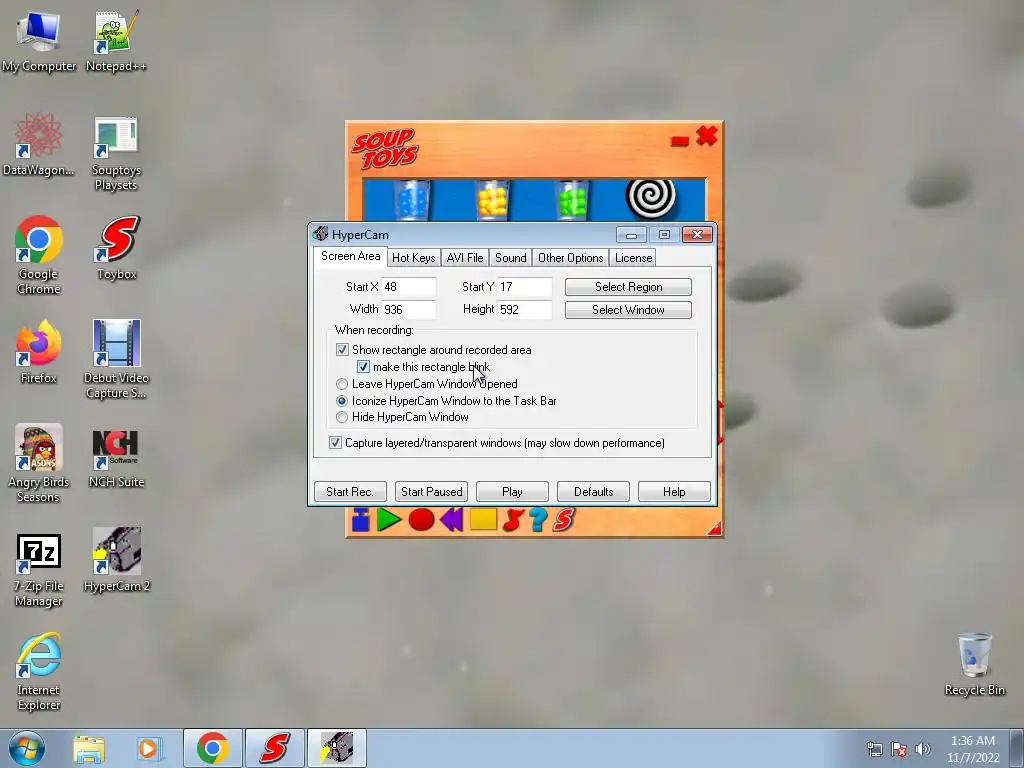Launch Firefox desktop shortcut
Image resolution: width=1024 pixels, height=768 pixels.
tap(39, 353)
